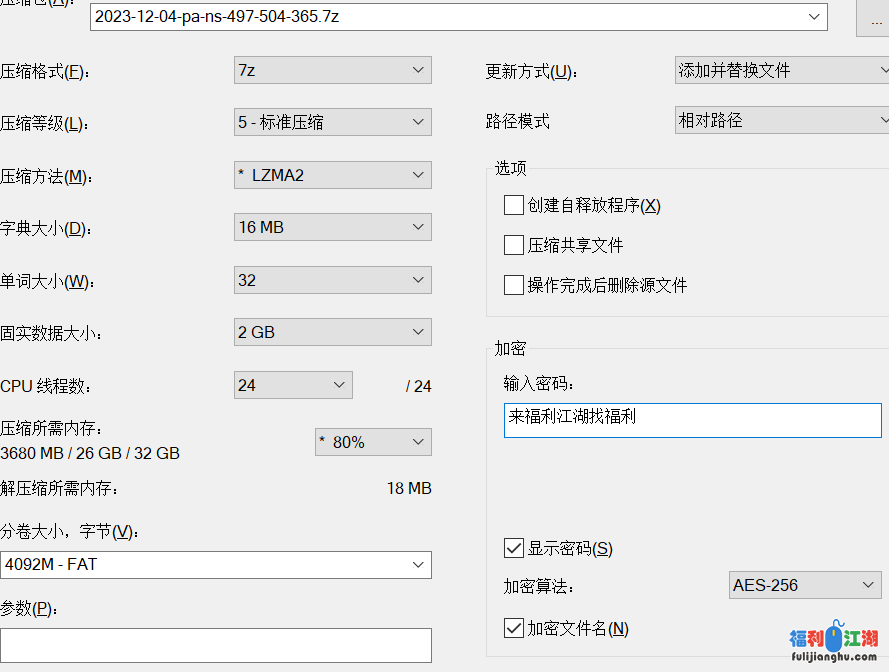Open the archive filename dropdown
Screen dimensions: 889x672
tap(815, 17)
